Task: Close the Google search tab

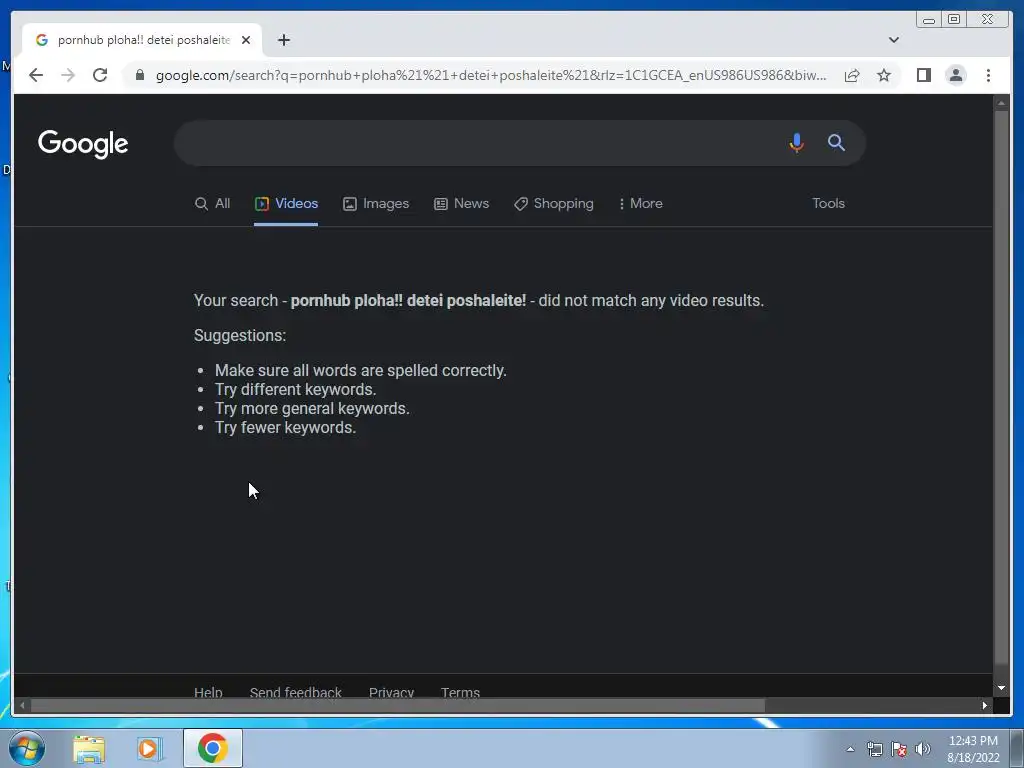Action: pyautogui.click(x=246, y=40)
